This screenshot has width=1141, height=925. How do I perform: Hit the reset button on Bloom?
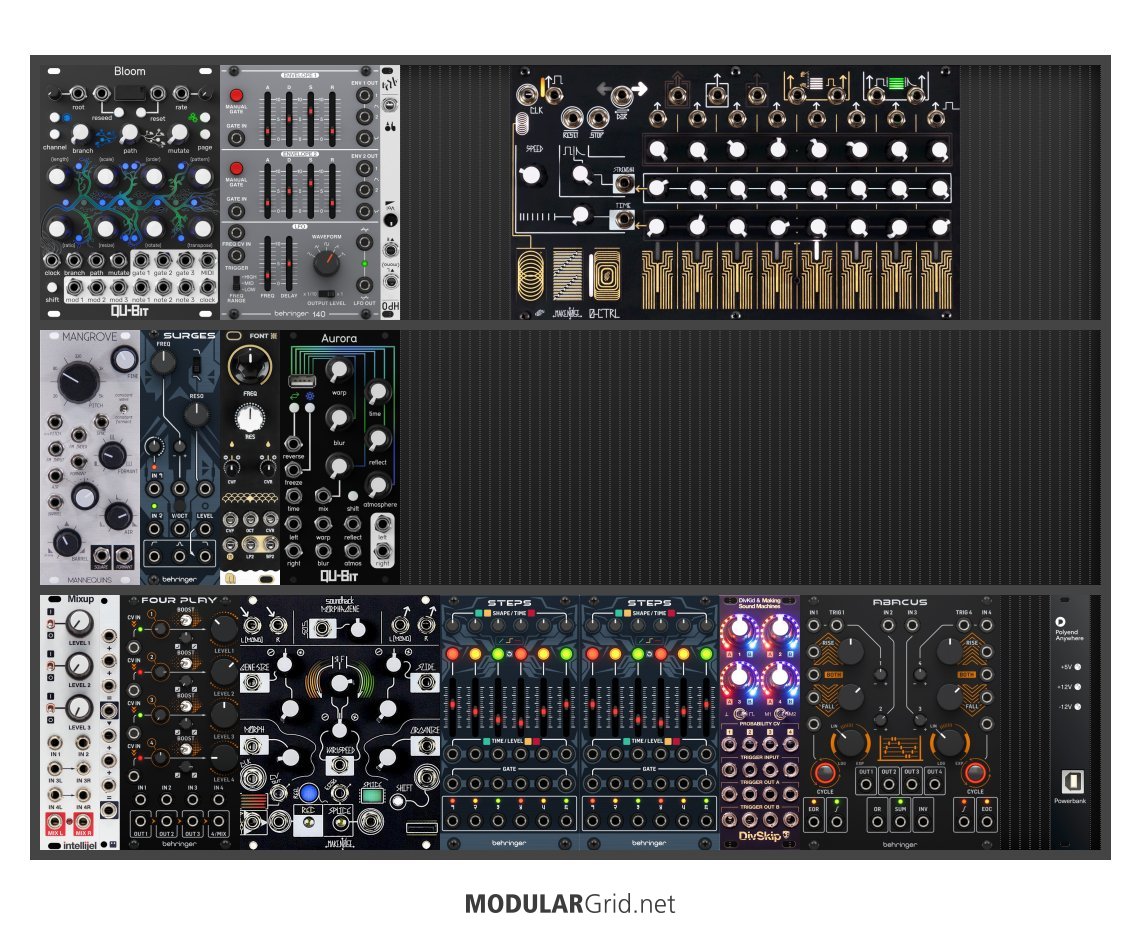coord(140,113)
